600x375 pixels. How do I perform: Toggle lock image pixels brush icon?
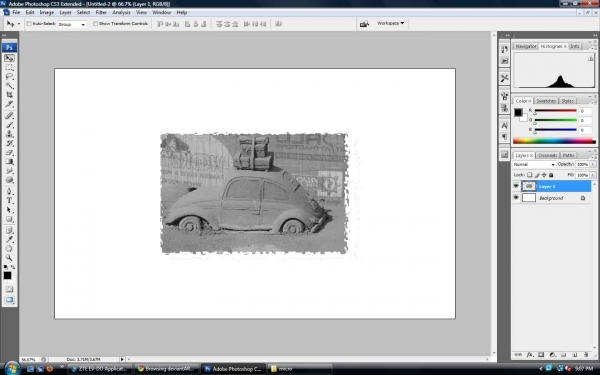pos(537,175)
